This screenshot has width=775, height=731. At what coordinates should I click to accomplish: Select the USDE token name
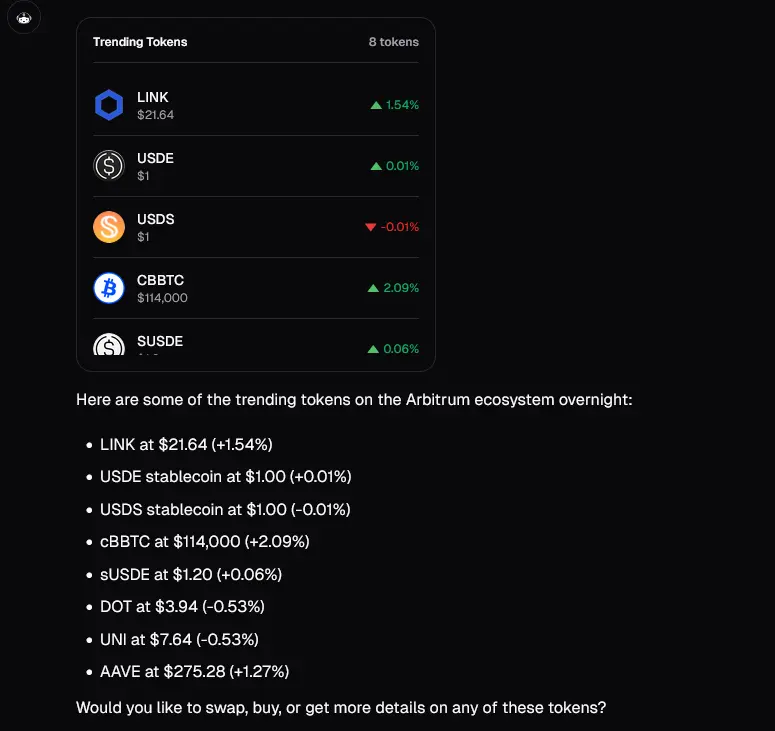tap(155, 158)
